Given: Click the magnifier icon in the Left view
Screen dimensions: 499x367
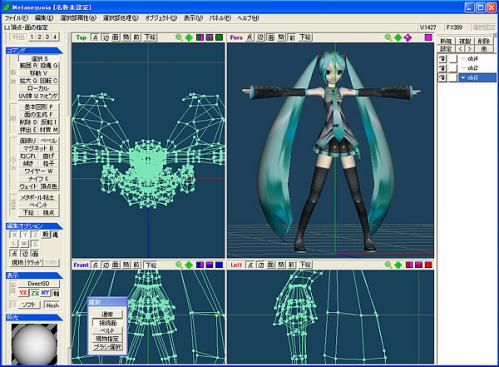Looking at the screenshot, I should point(388,265).
